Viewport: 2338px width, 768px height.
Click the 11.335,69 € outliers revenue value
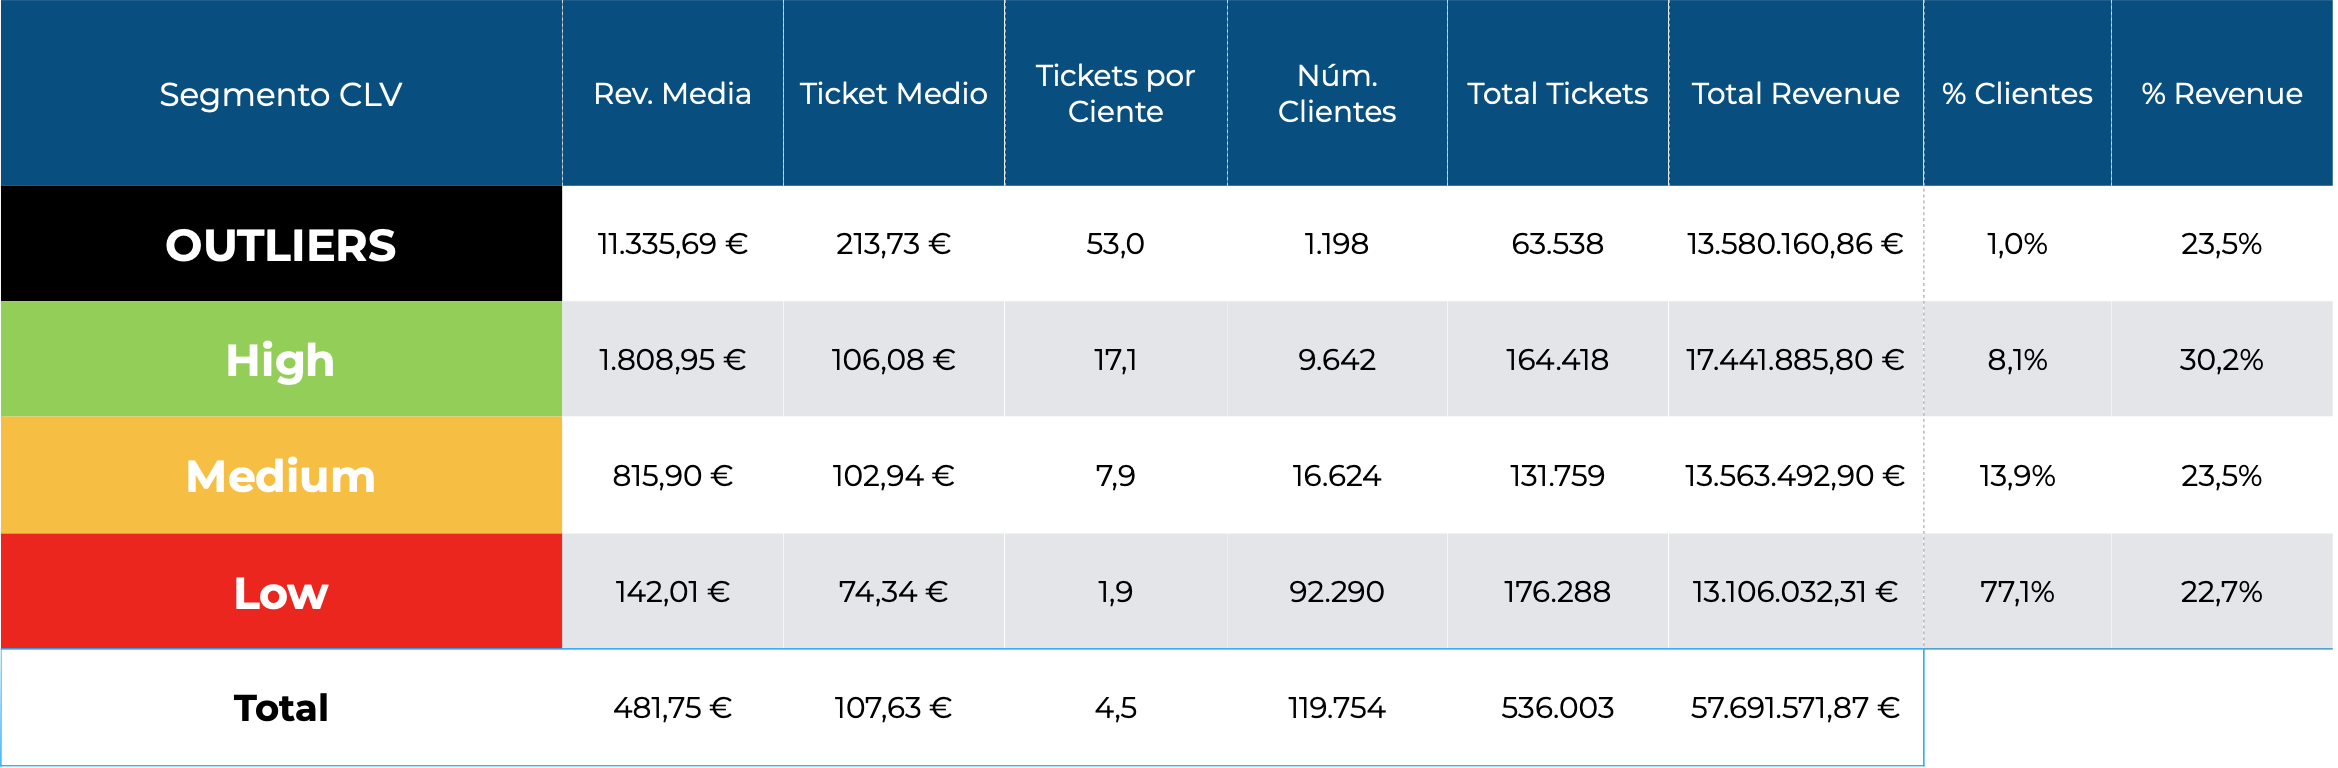click(x=672, y=244)
